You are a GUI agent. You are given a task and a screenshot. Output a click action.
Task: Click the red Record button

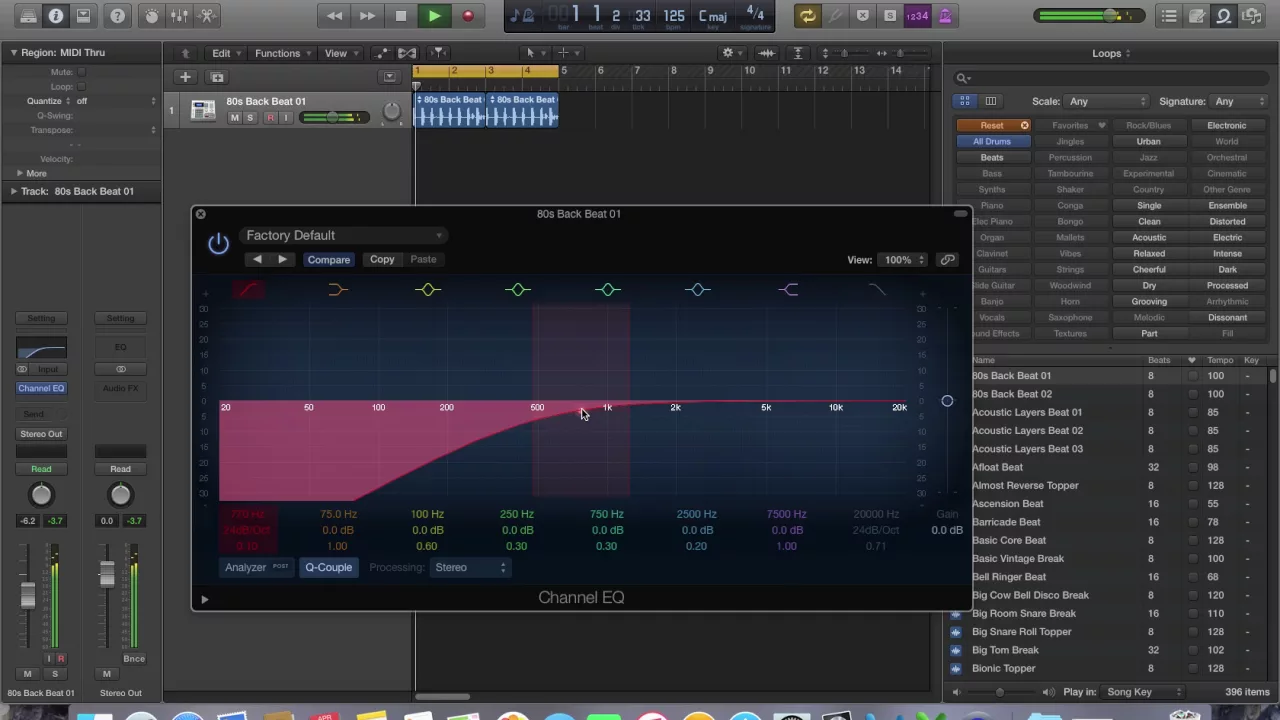click(467, 16)
